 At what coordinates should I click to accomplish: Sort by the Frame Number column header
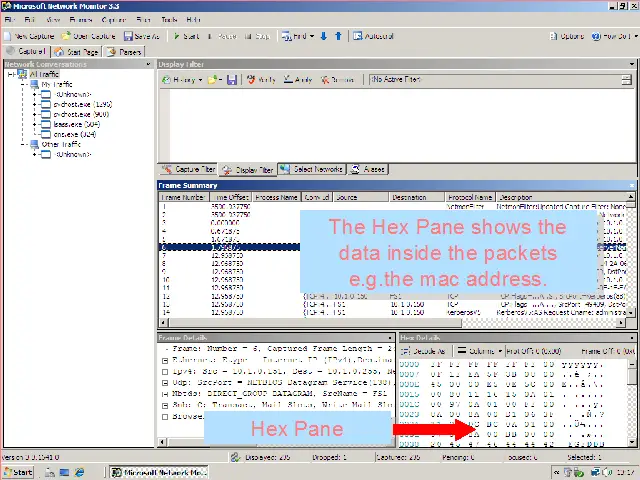pyautogui.click(x=183, y=197)
